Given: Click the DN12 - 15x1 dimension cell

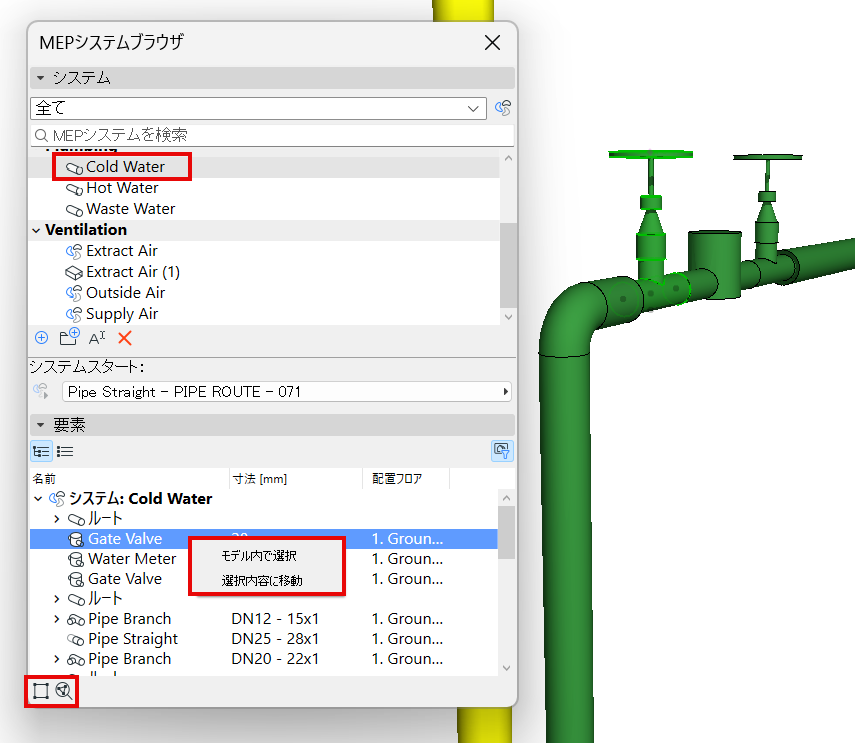Looking at the screenshot, I should pyautogui.click(x=275, y=619).
